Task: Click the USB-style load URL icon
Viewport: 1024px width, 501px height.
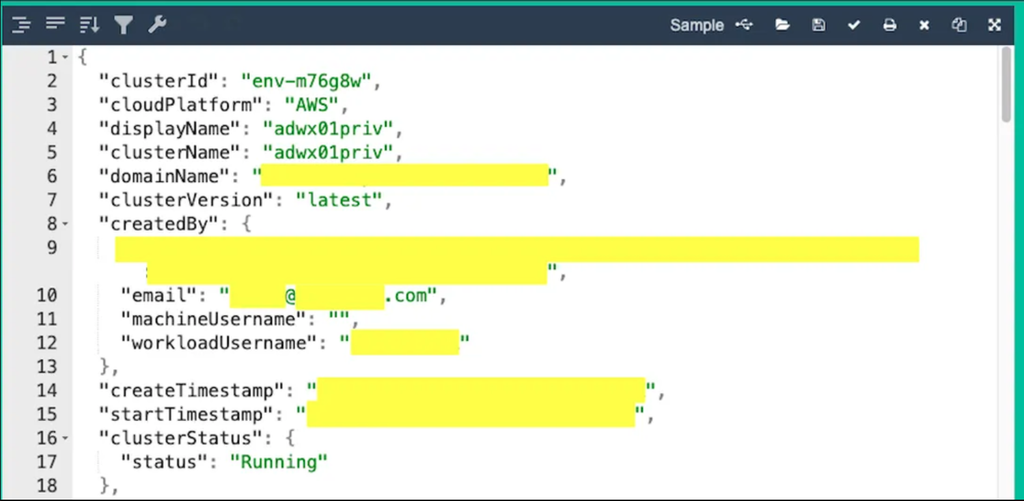Action: point(744,25)
